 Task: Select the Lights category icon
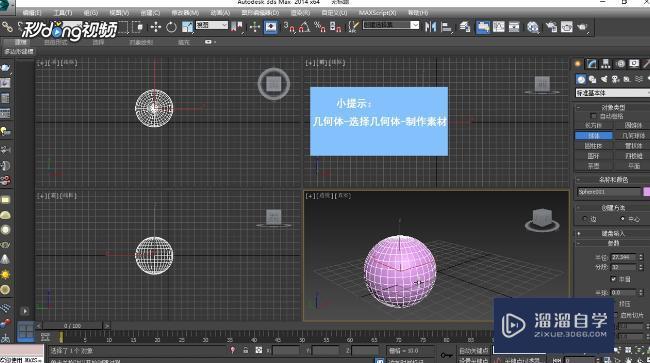[x=604, y=79]
